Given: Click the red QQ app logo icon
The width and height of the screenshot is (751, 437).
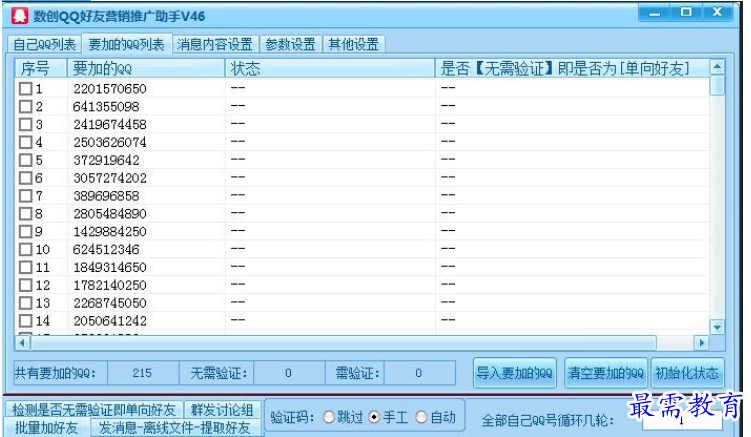Looking at the screenshot, I should [19, 15].
